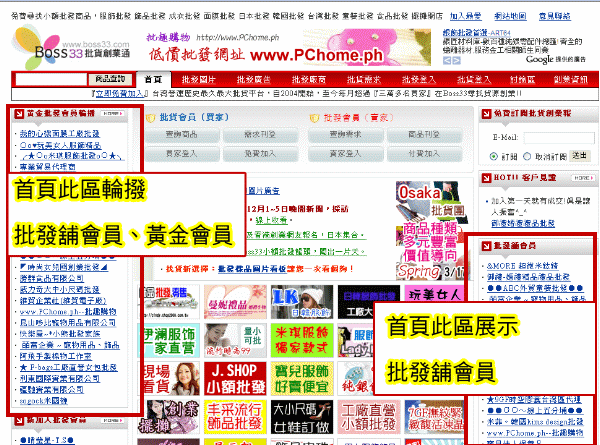This screenshot has width=600, height=445.
Task: Click 阿承手製織物工作室 link
Action: pos(55,357)
